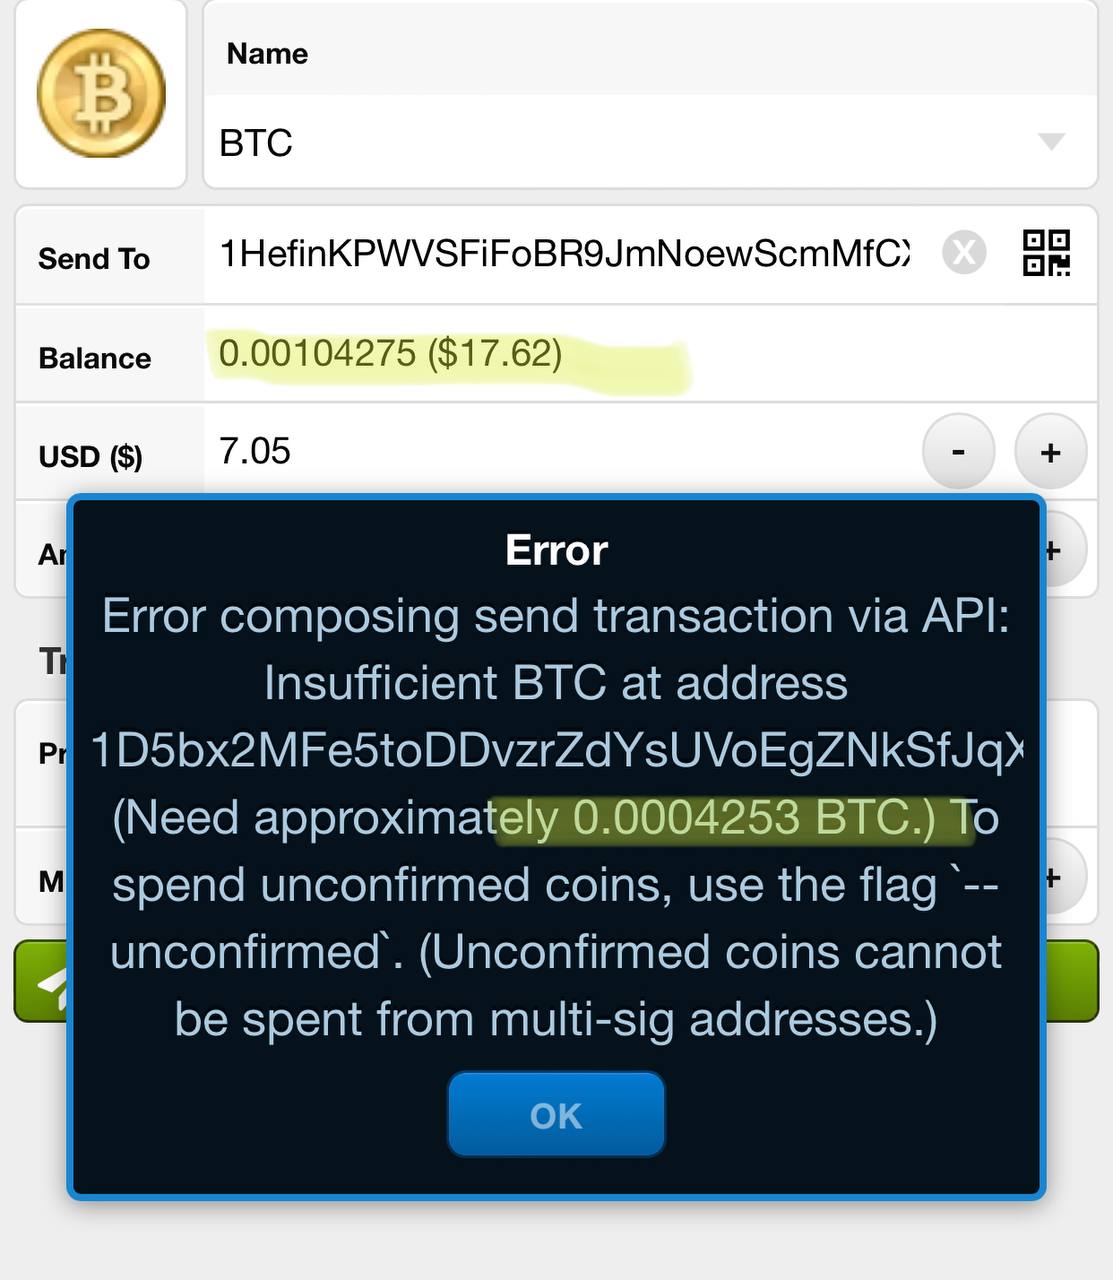Increase USD amount with plus button
Screen dimensions: 1113x1280
tap(1051, 452)
